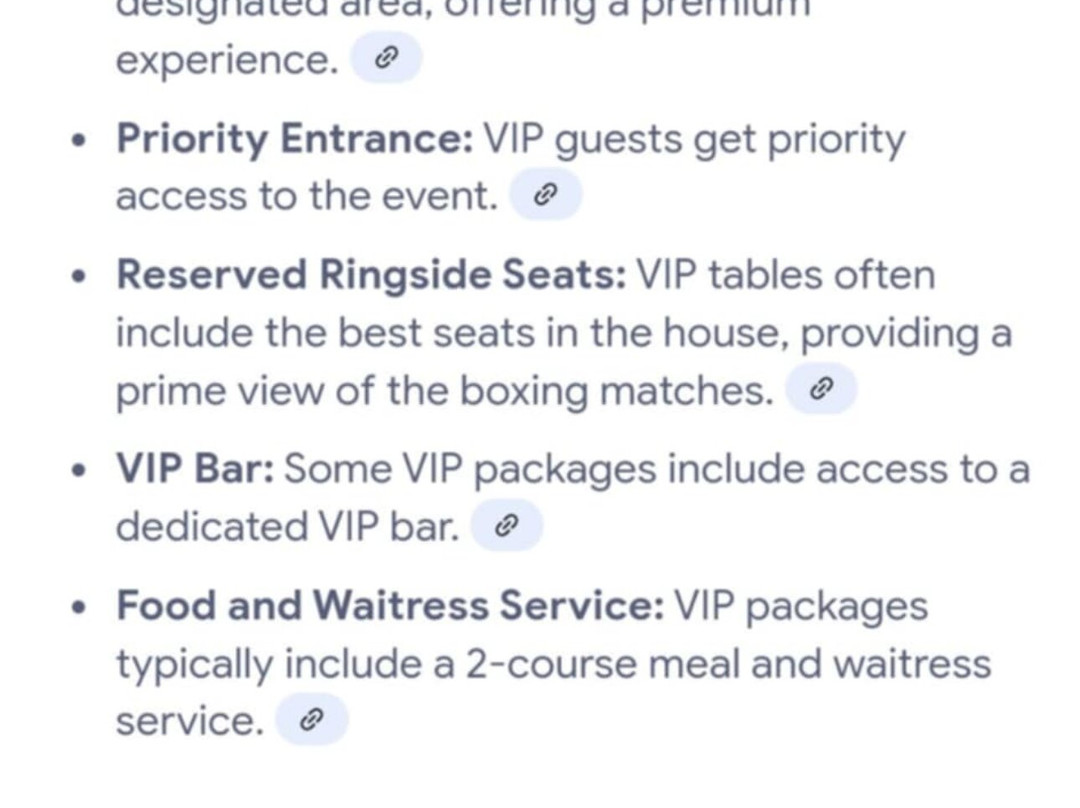Open source link after "service."

click(312, 719)
